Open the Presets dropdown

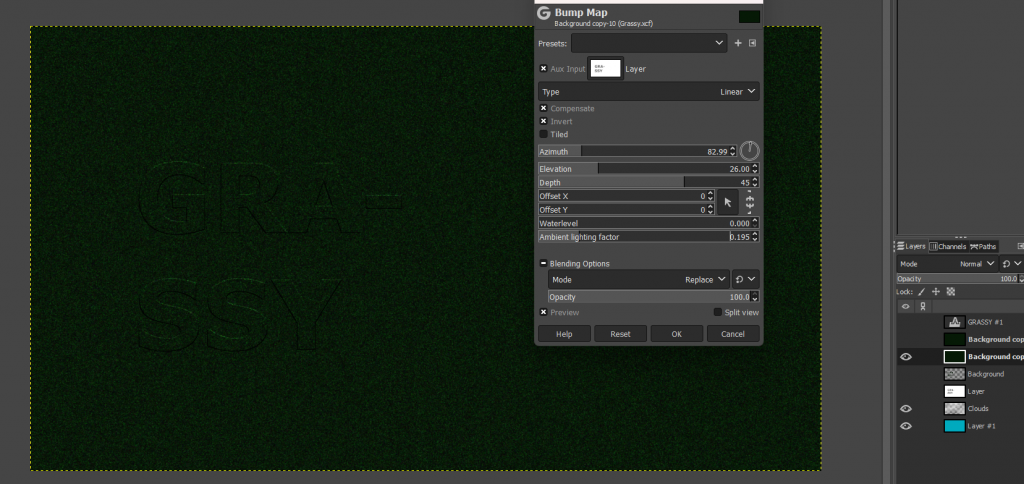click(x=649, y=43)
